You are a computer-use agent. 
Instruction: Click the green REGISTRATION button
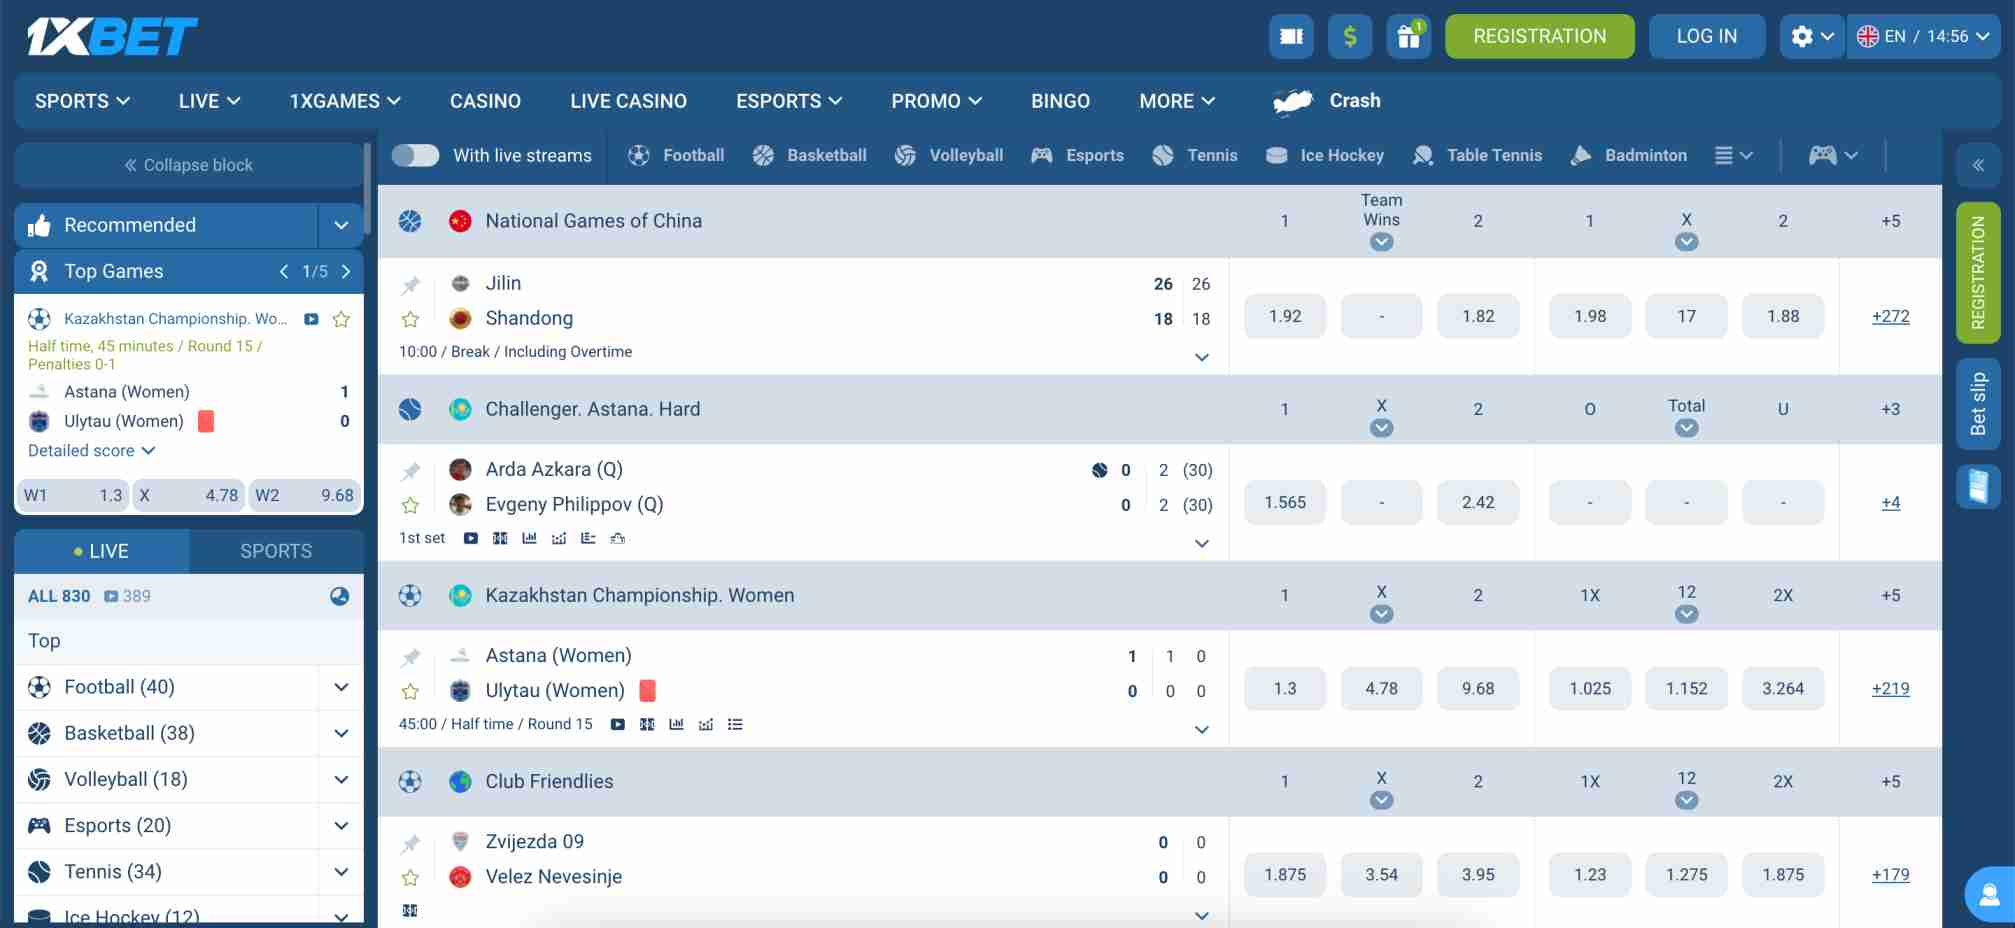(1540, 36)
